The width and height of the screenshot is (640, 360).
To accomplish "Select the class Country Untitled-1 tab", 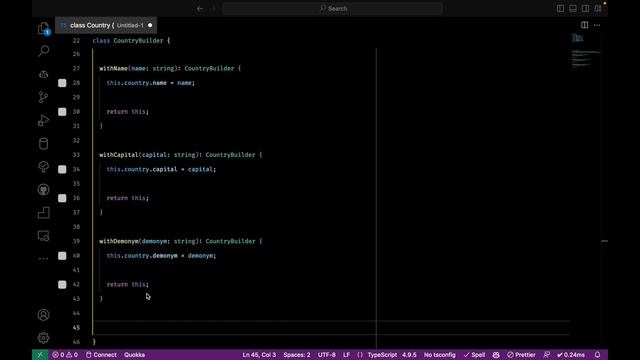I will [x=106, y=25].
